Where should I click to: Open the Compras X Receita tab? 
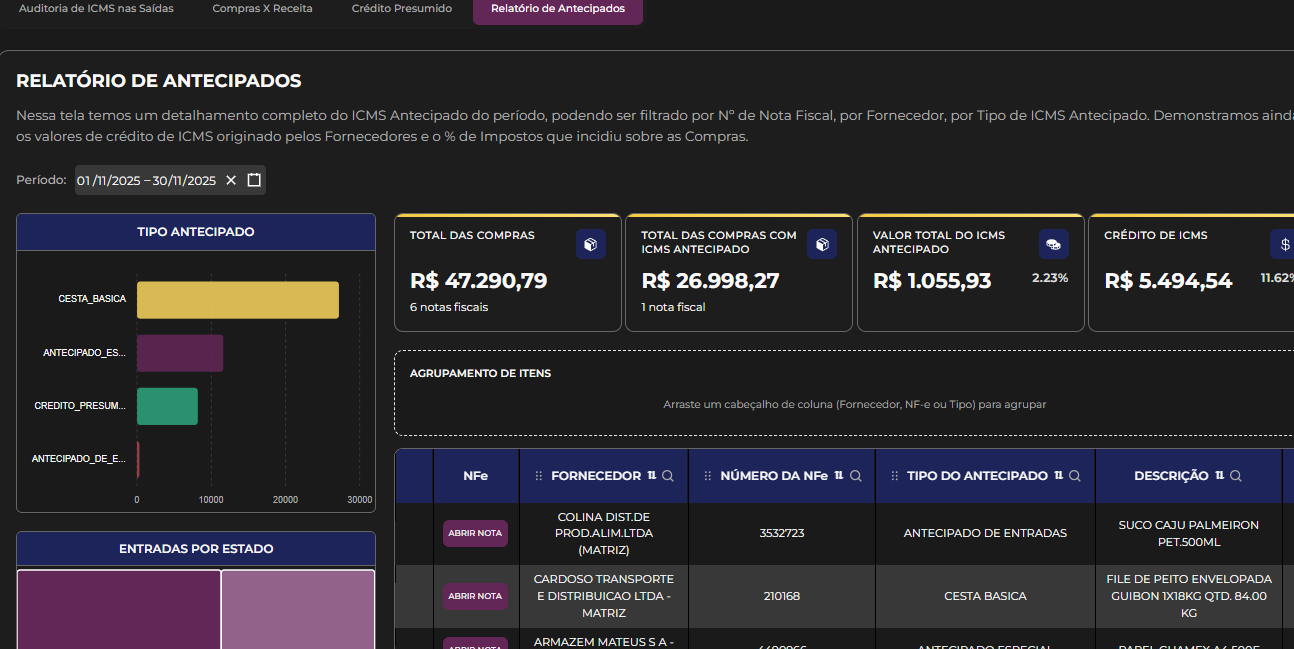click(x=262, y=9)
